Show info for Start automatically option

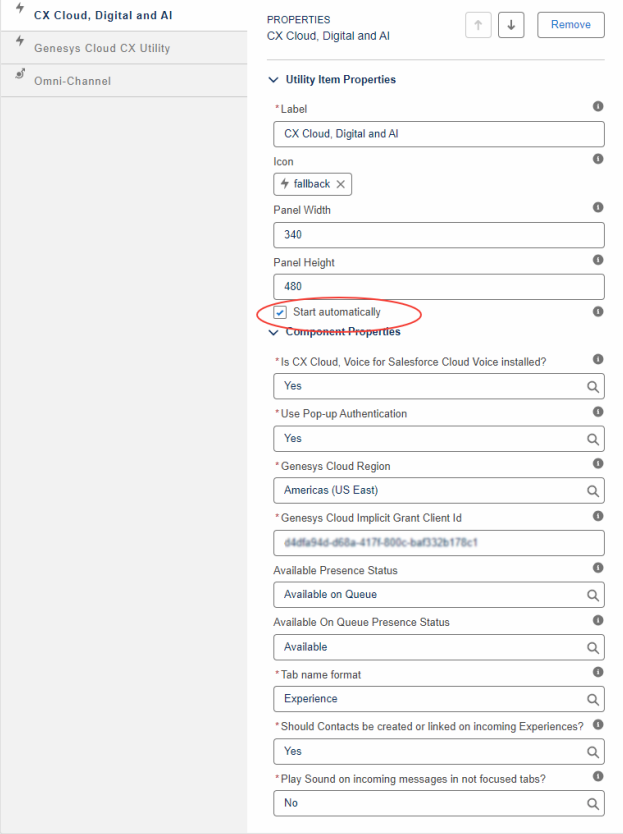click(x=598, y=312)
